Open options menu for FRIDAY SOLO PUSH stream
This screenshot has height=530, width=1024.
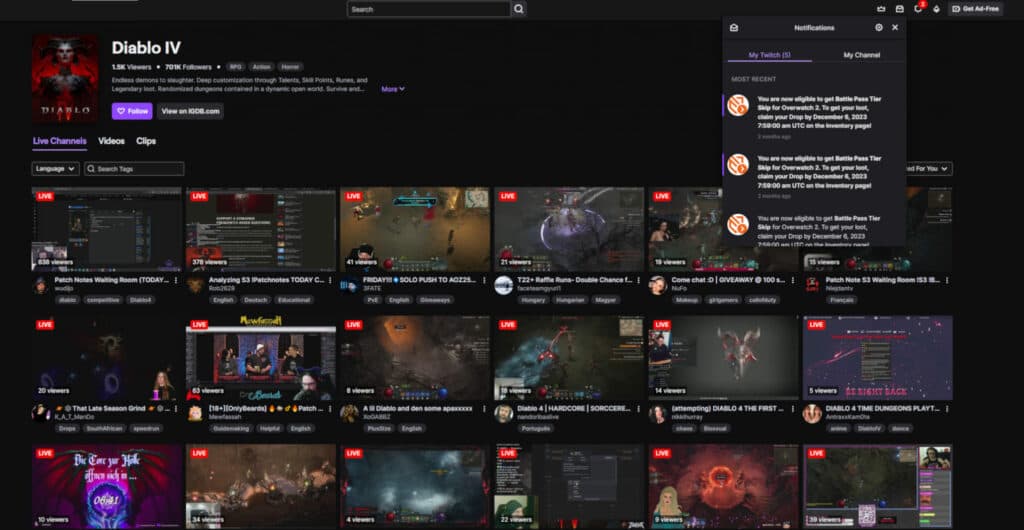tap(484, 280)
